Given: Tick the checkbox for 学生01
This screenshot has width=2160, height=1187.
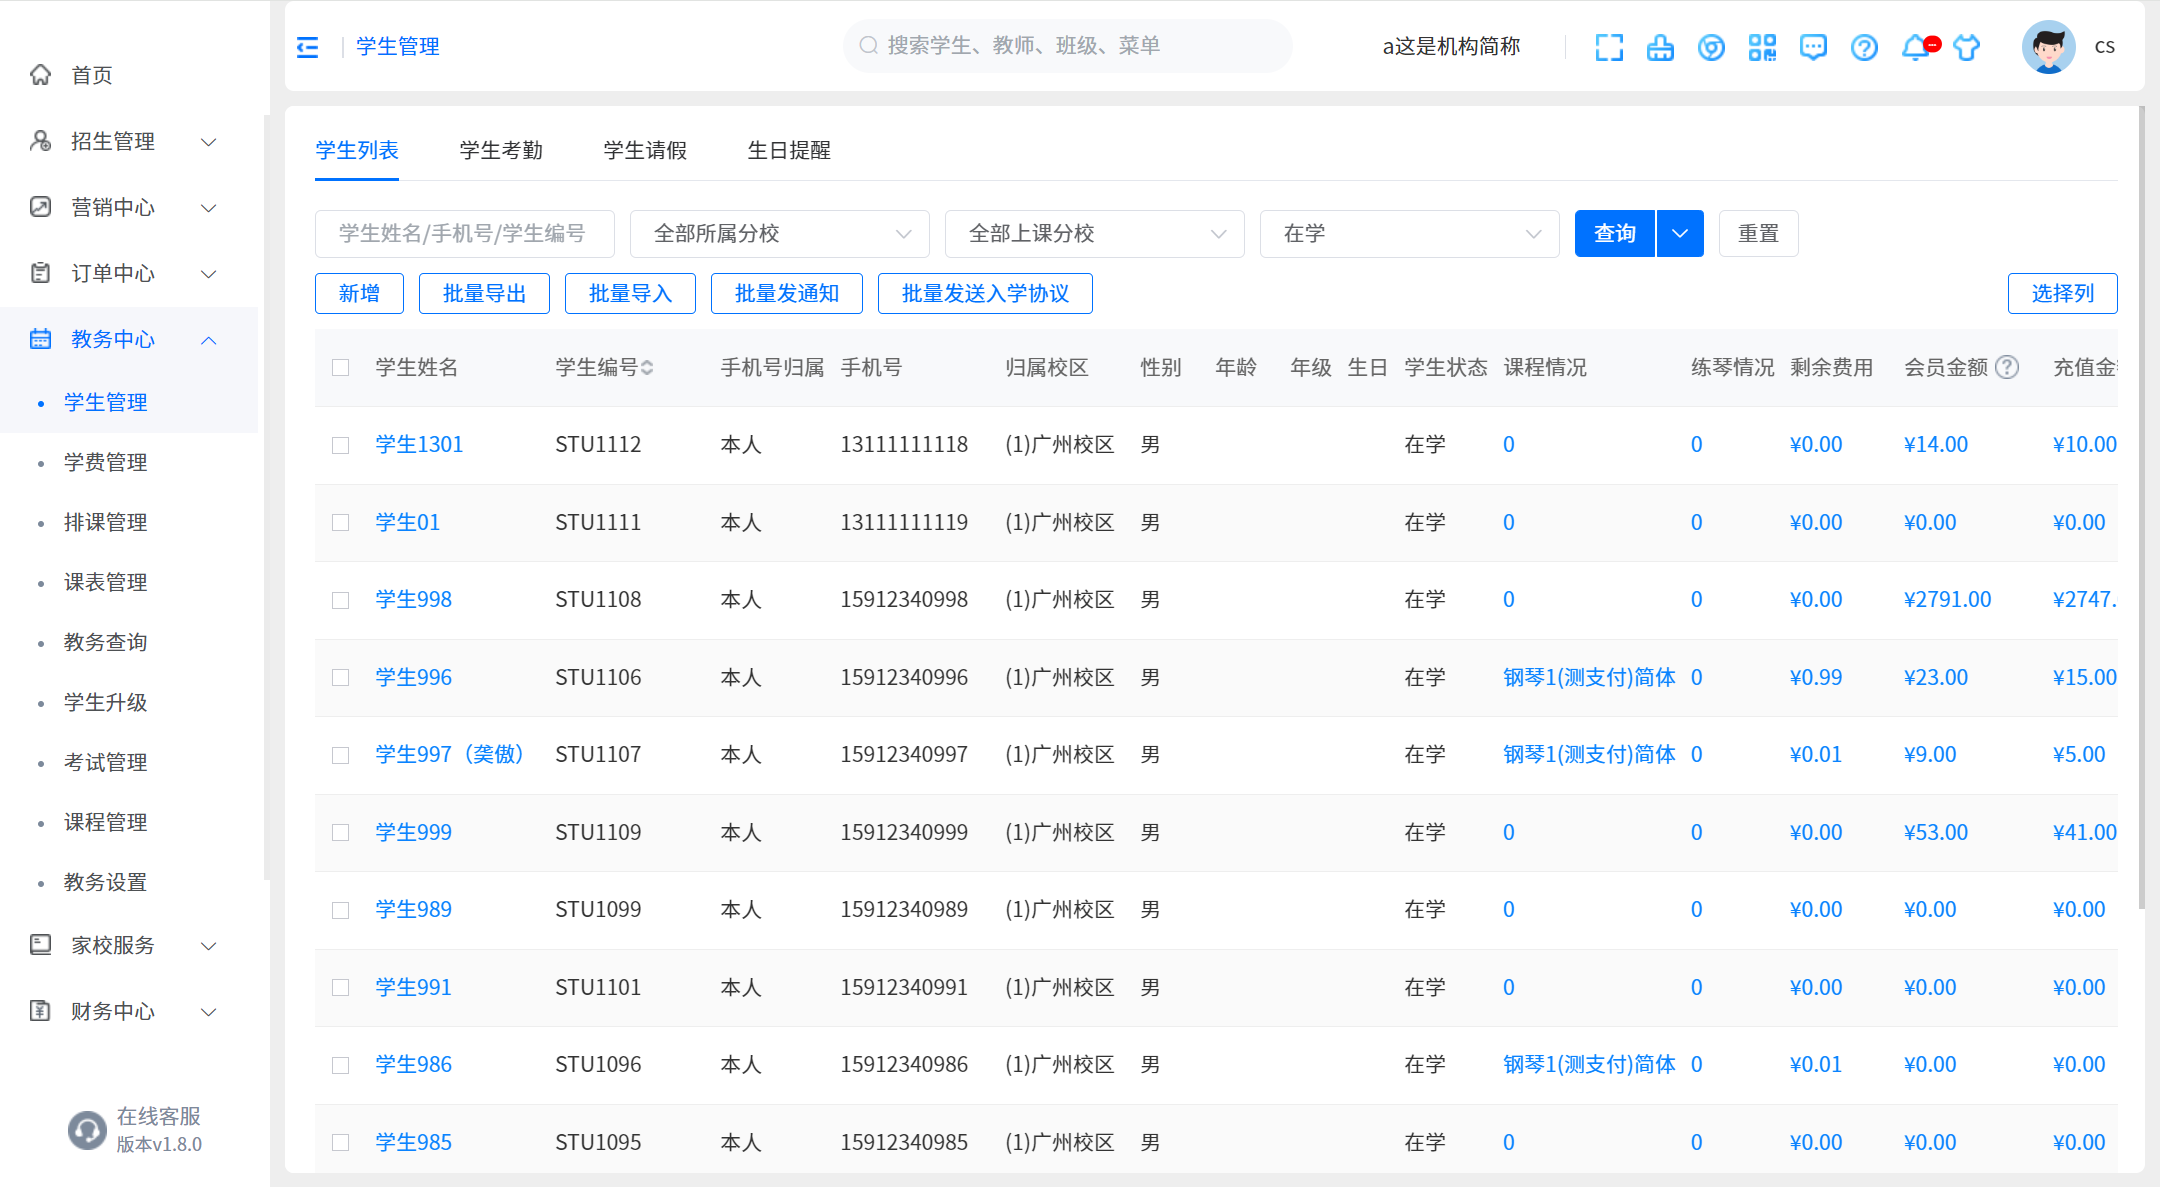Looking at the screenshot, I should [341, 522].
